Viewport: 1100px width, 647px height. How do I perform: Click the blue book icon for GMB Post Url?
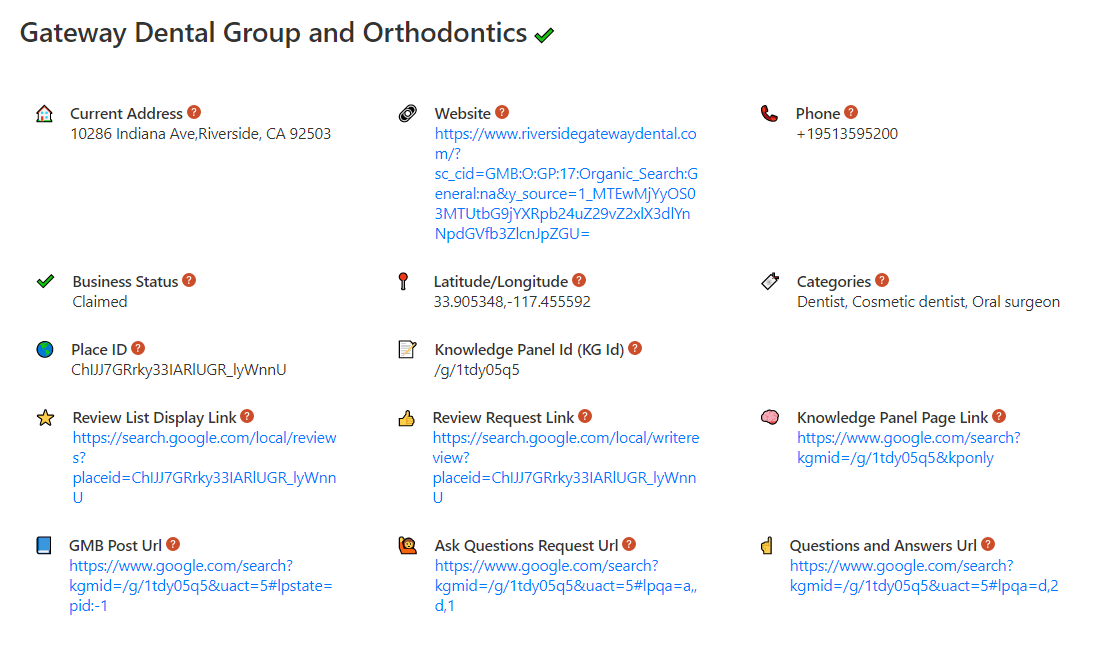coord(43,546)
